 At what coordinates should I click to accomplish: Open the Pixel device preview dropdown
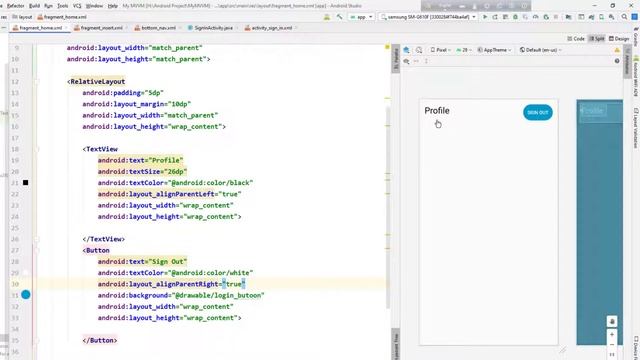tap(440, 50)
